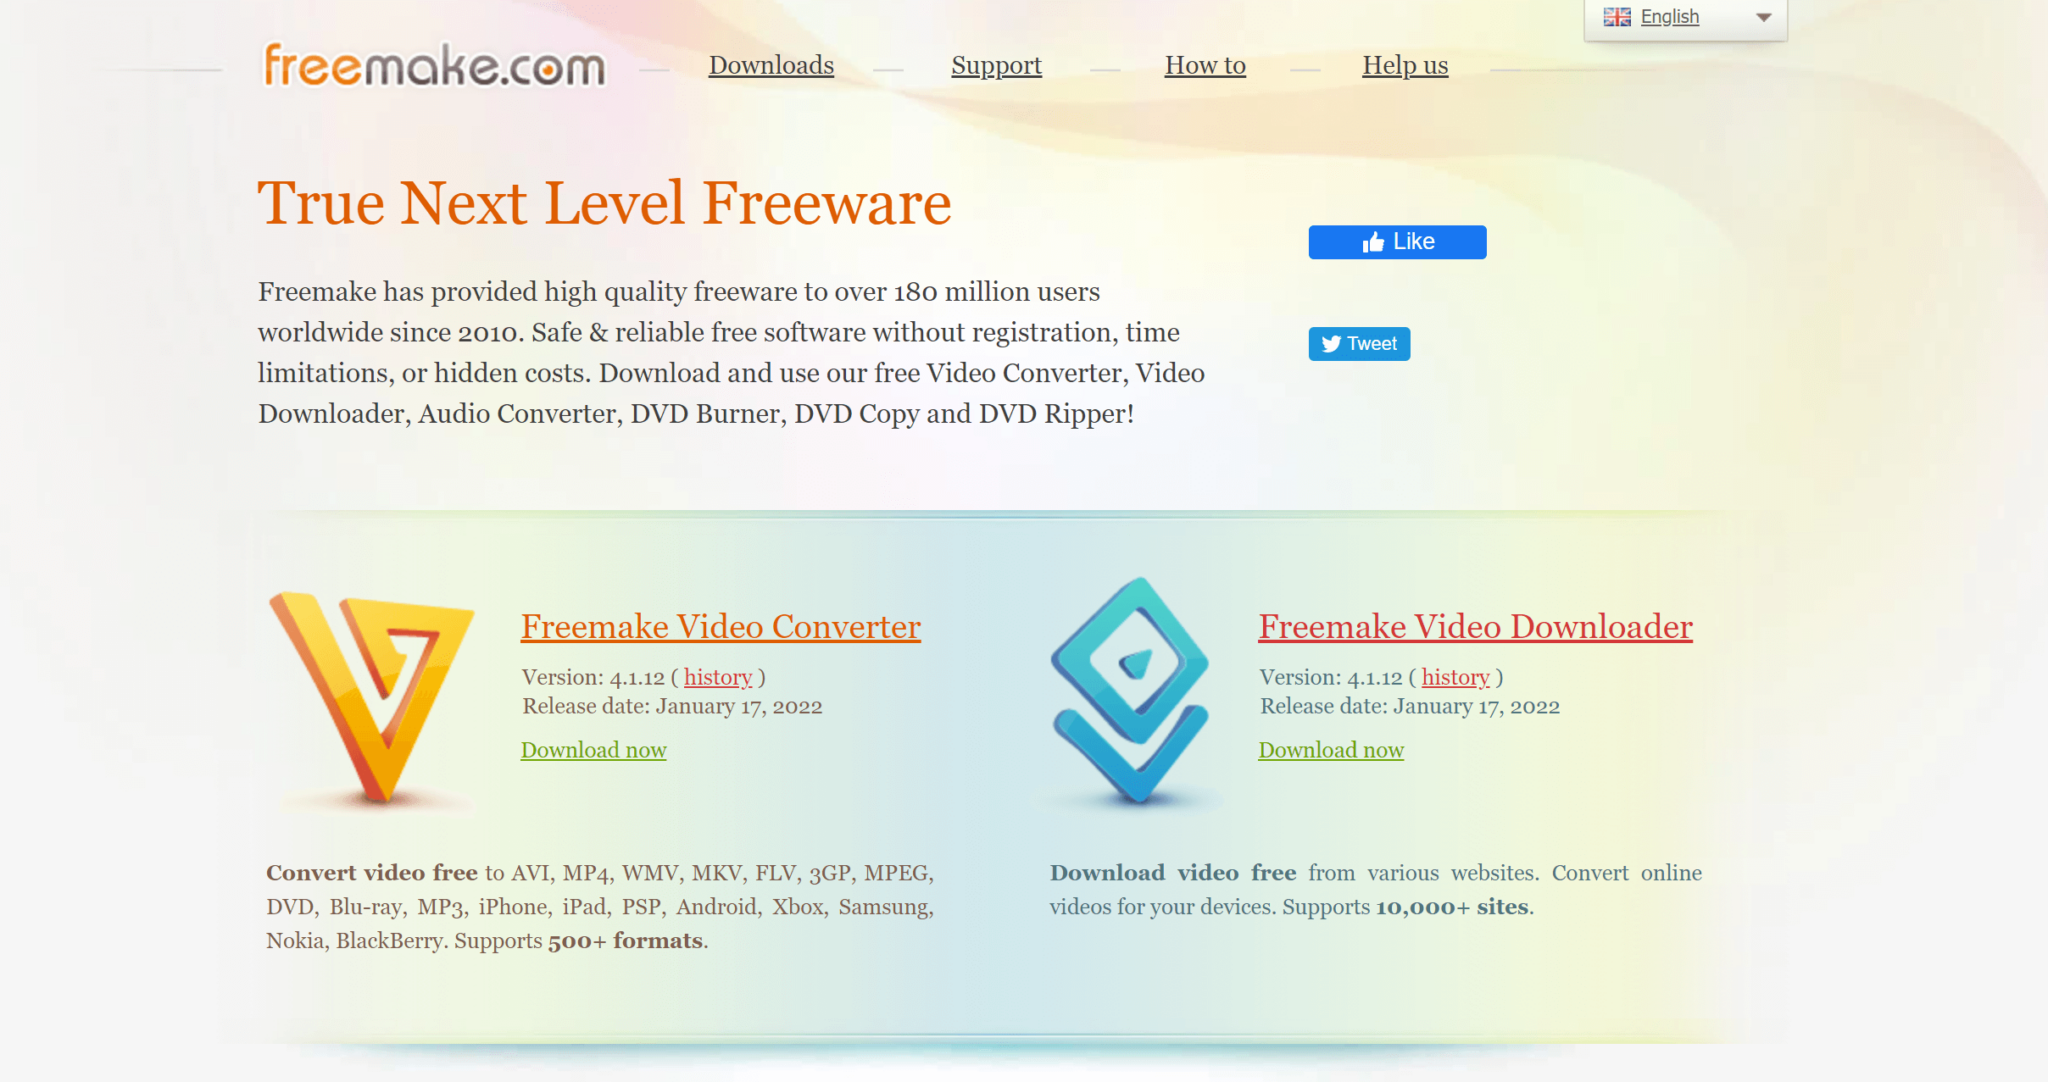This screenshot has width=2048, height=1082.
Task: Click the Downloads navigation menu icon
Action: tap(772, 65)
